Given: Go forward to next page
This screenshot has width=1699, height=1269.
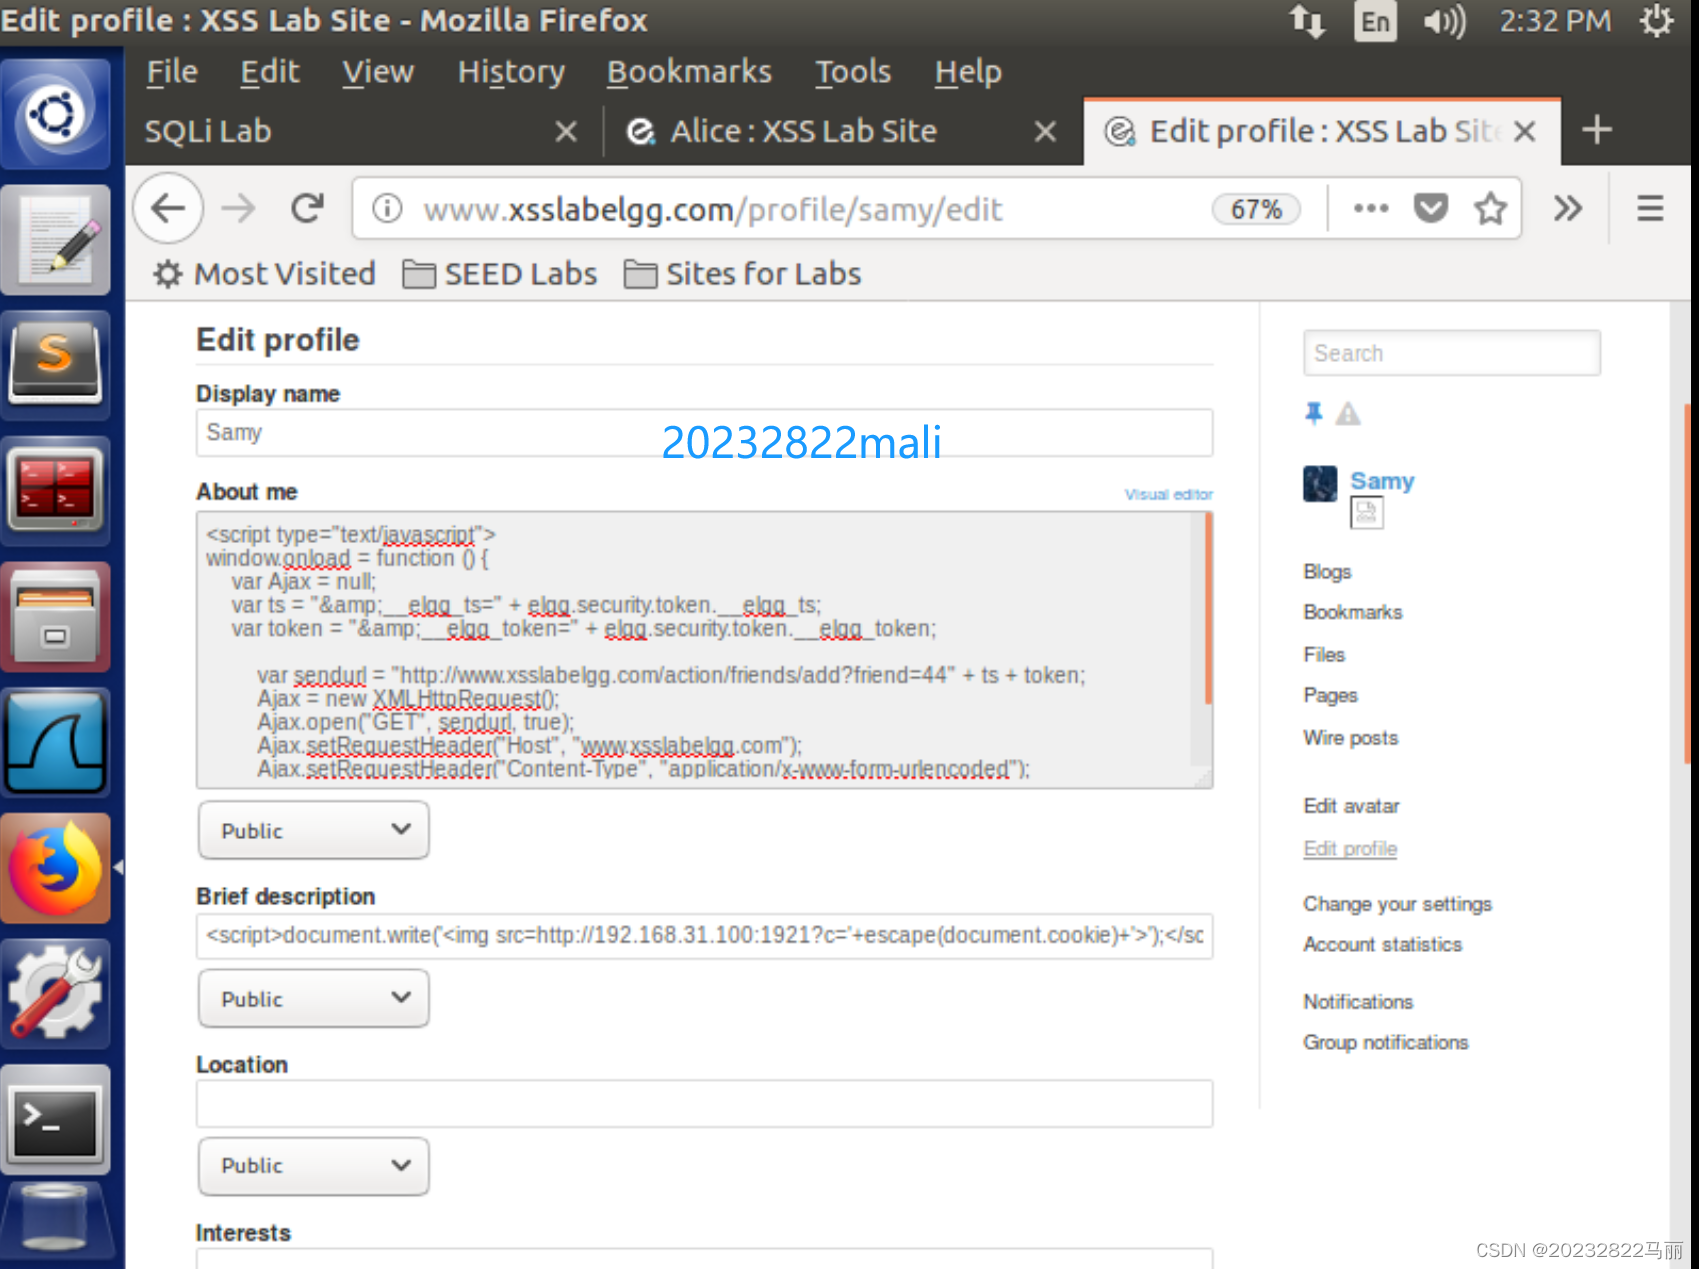Looking at the screenshot, I should coord(238,209).
